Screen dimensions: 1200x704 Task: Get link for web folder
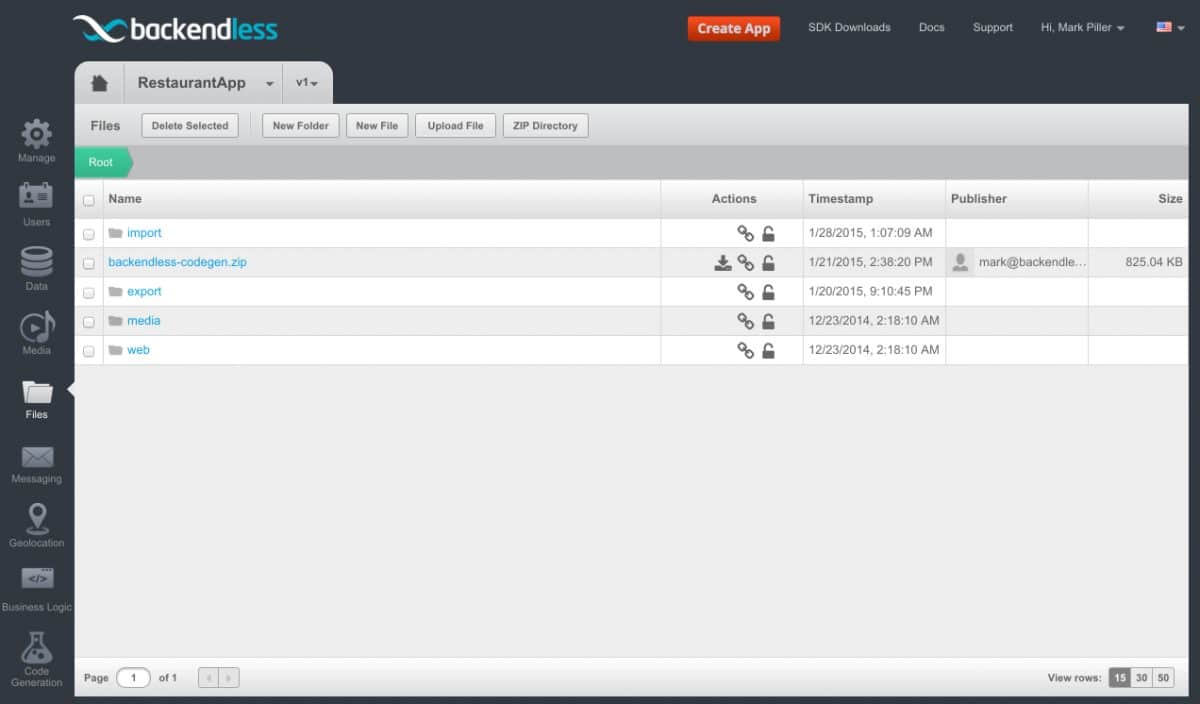[746, 351]
